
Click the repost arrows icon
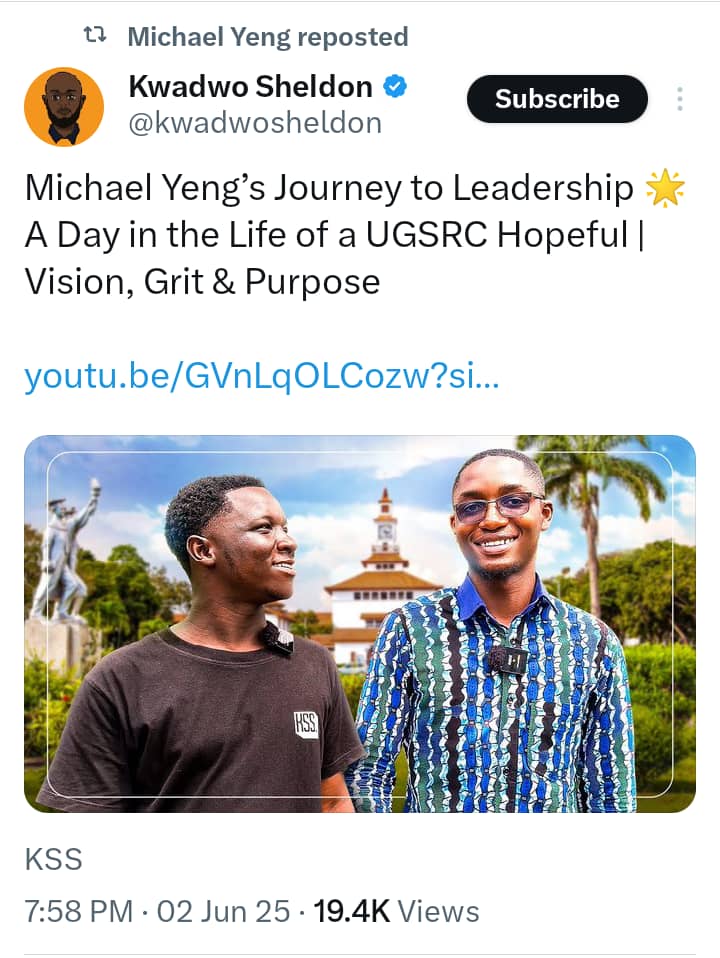[x=96, y=36]
